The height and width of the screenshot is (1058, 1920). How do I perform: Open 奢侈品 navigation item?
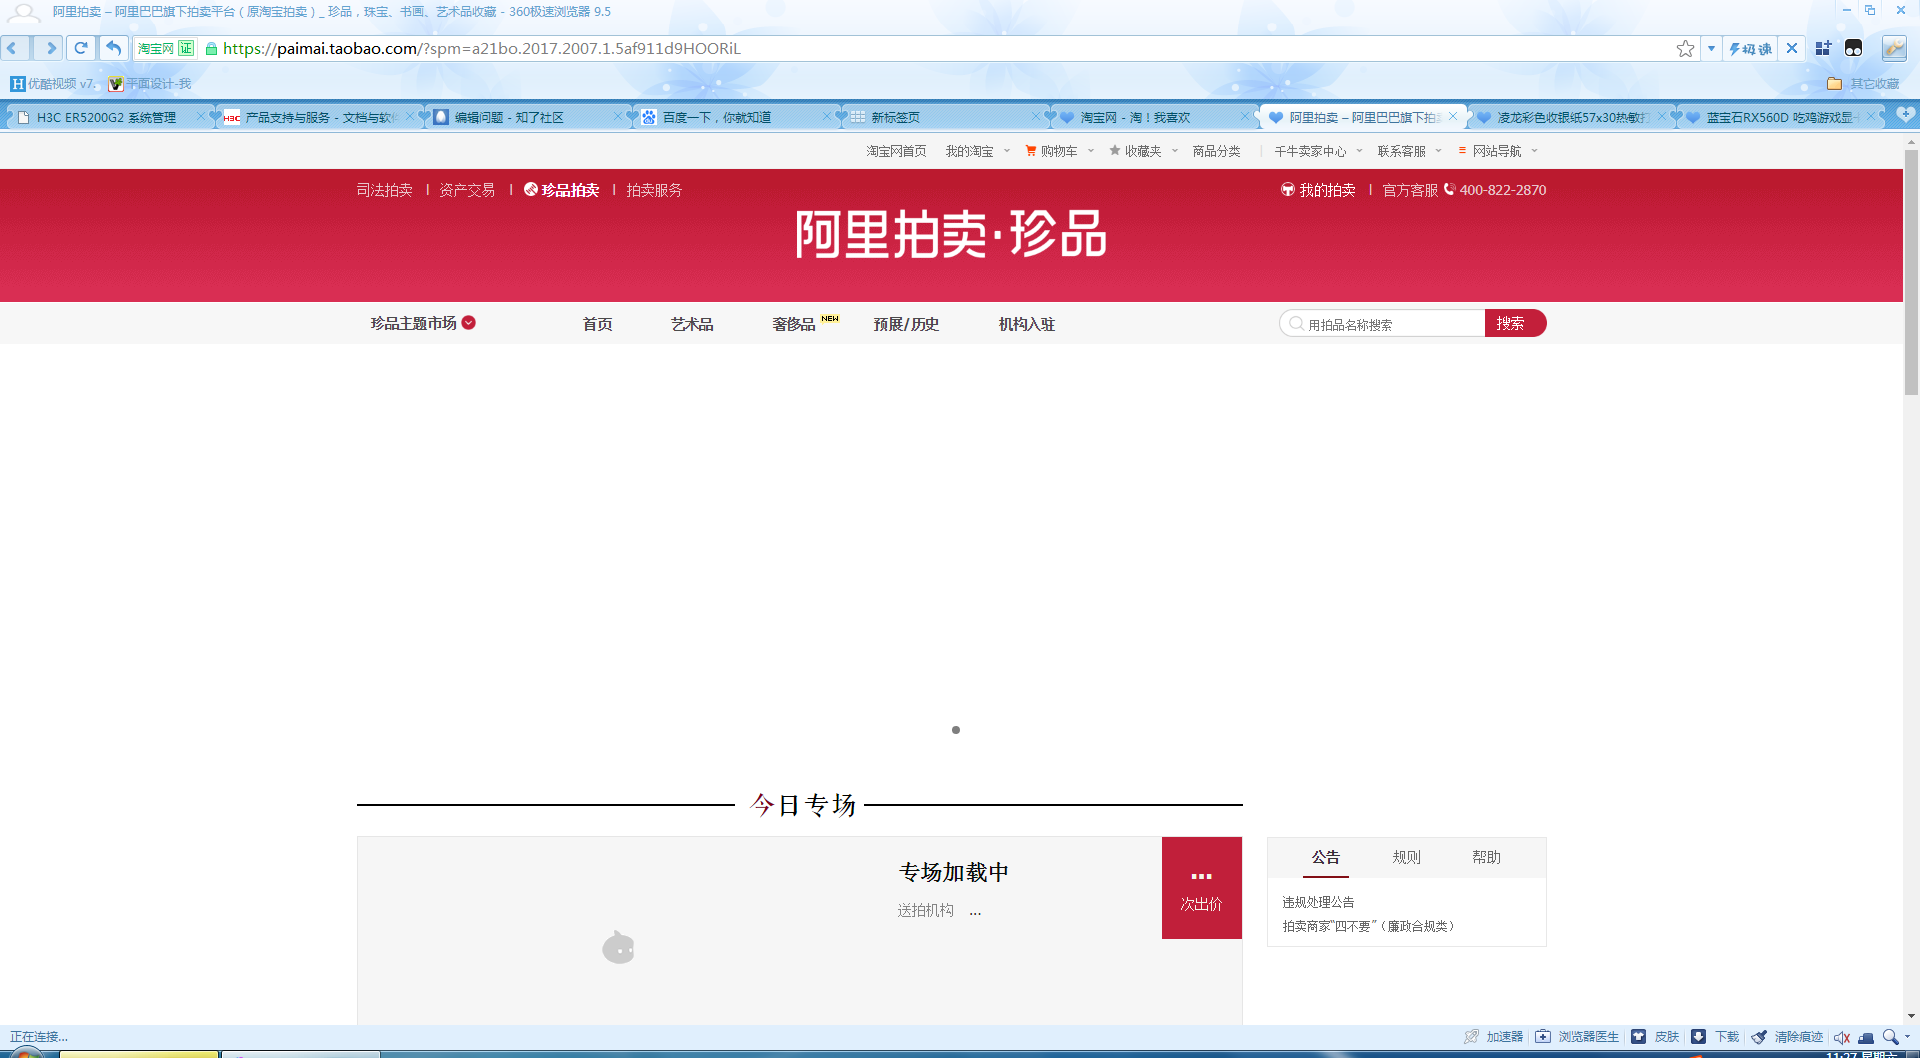coord(794,324)
